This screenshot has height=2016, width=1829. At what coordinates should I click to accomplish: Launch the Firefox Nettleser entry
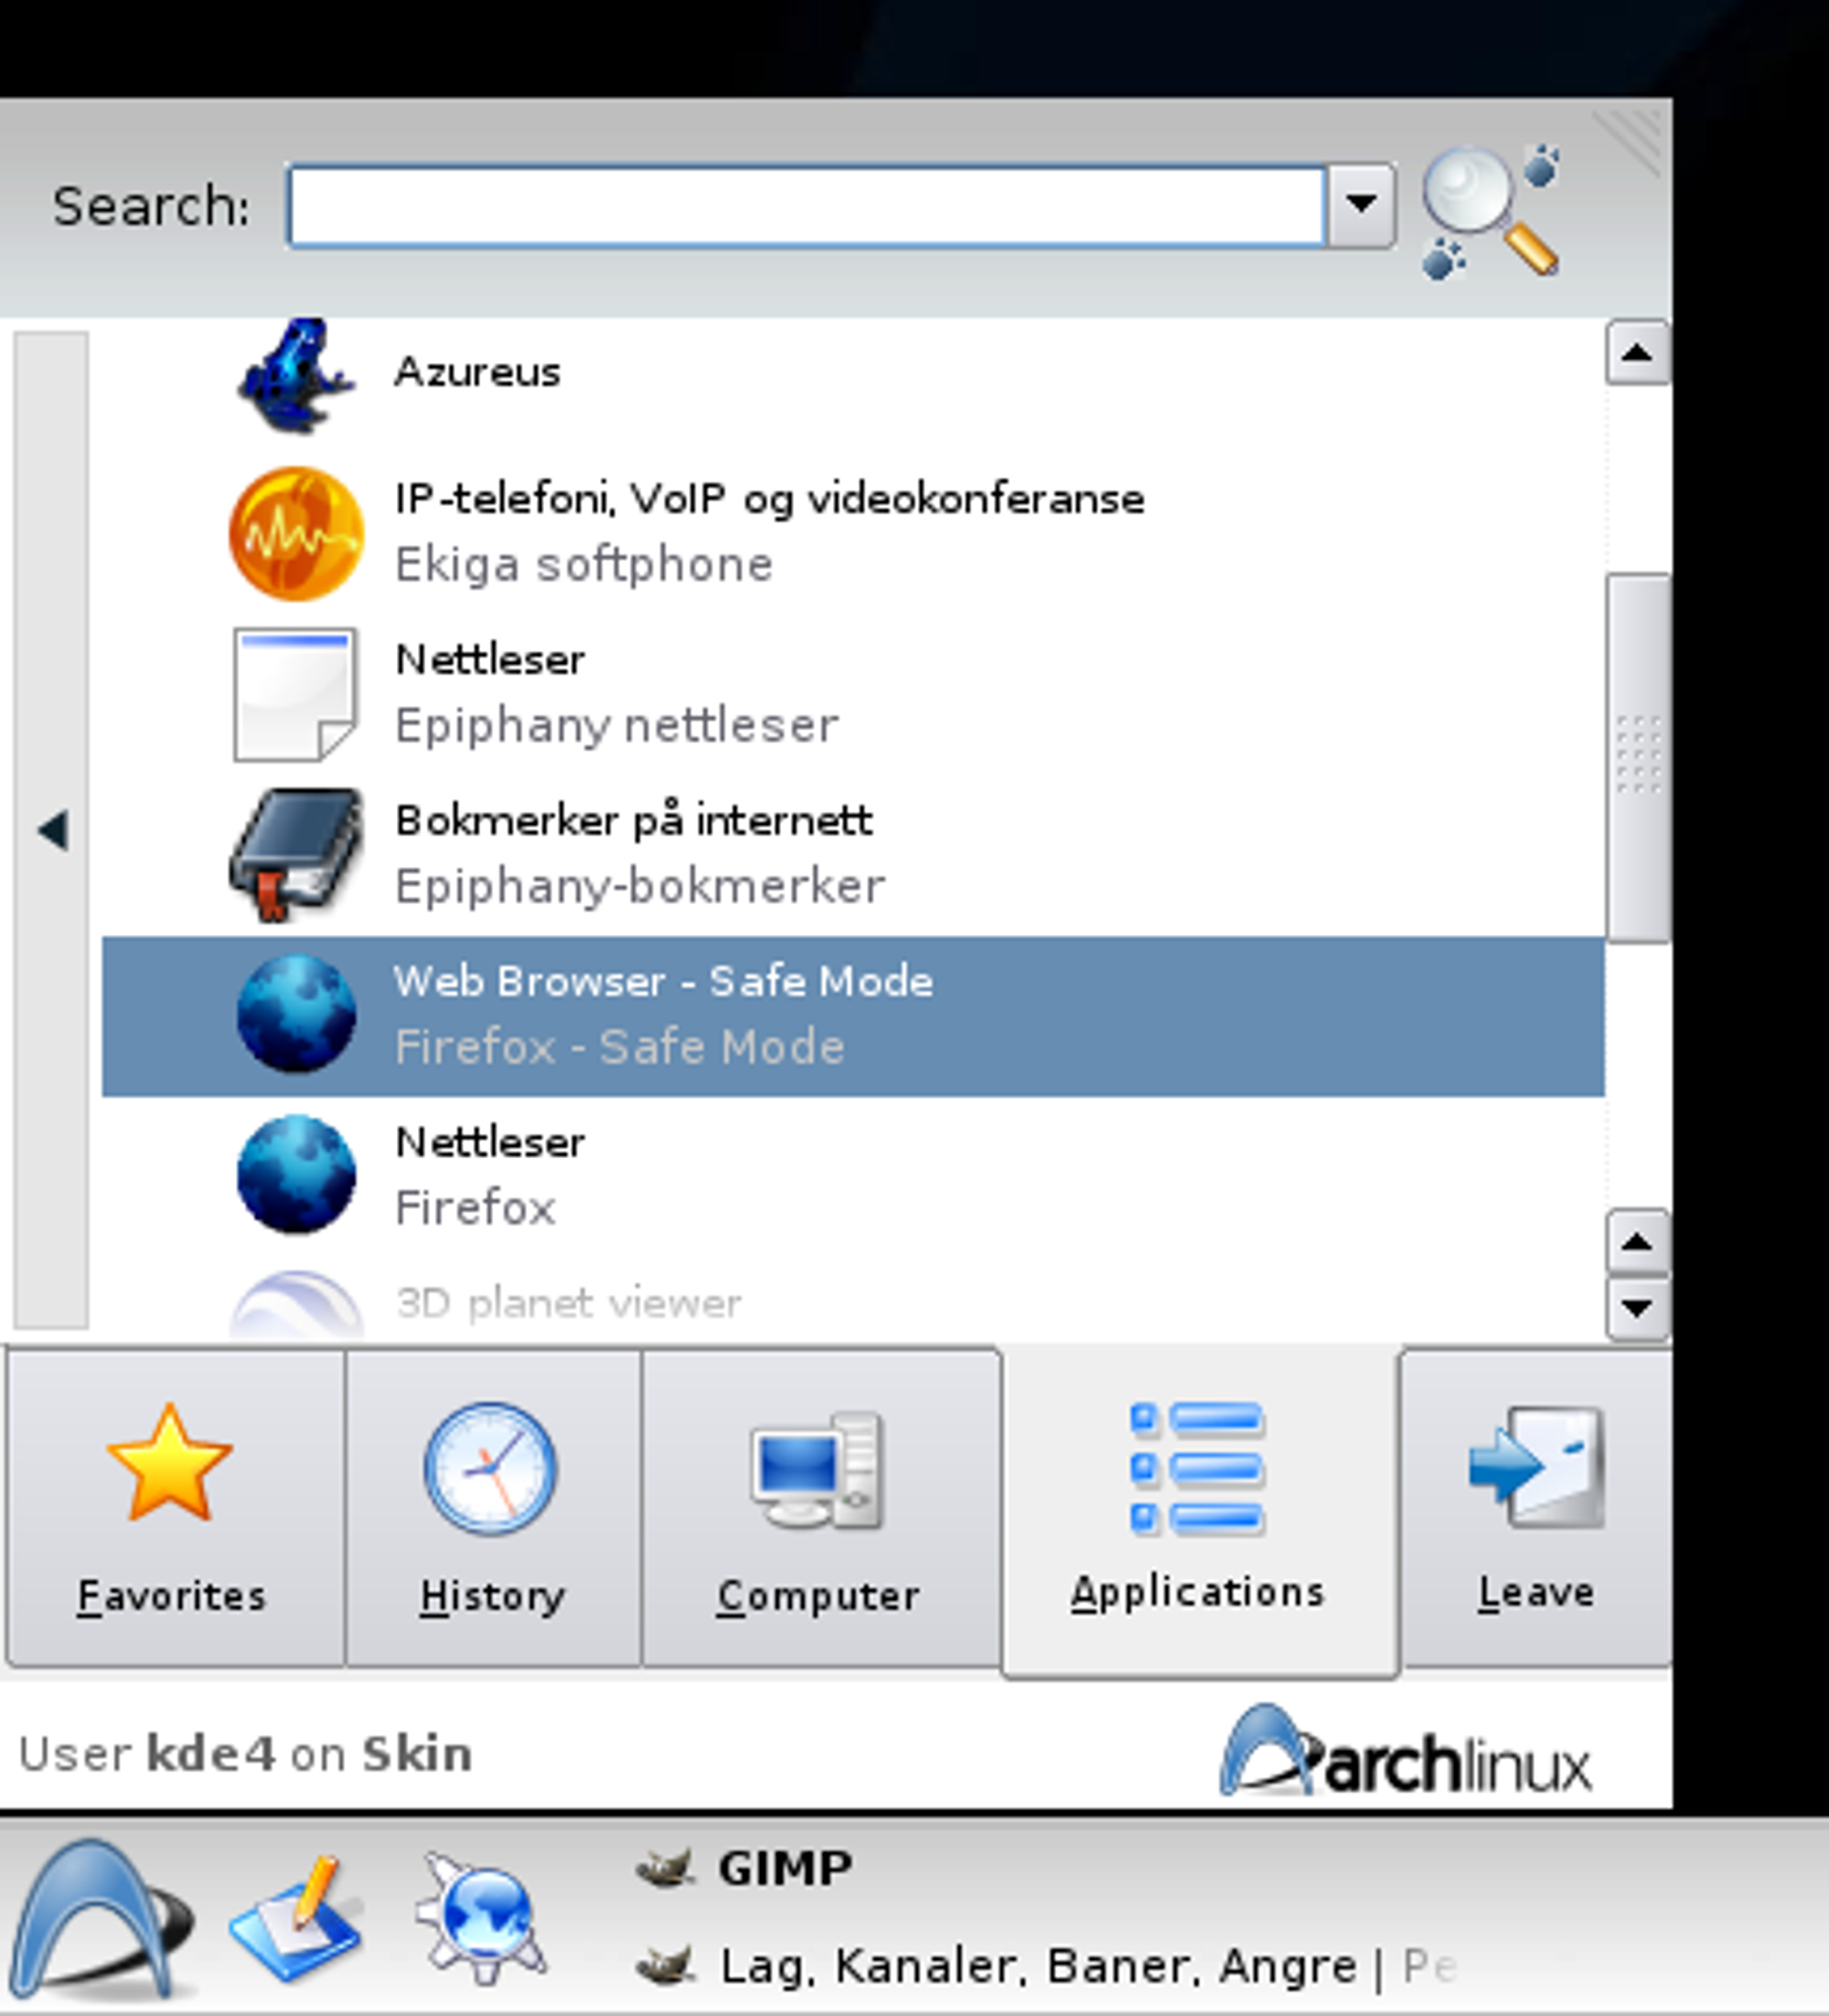click(853, 1176)
